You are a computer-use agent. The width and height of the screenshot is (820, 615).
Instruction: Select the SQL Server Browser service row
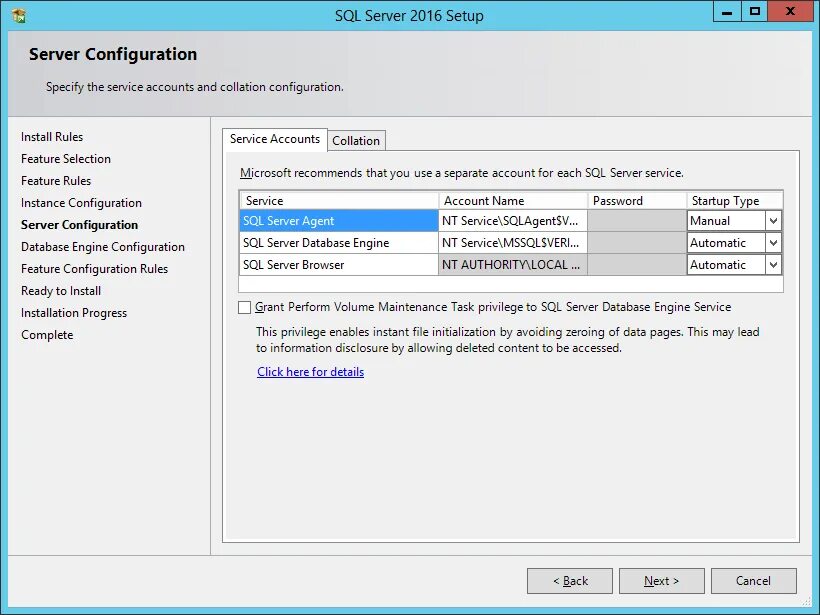tap(339, 265)
